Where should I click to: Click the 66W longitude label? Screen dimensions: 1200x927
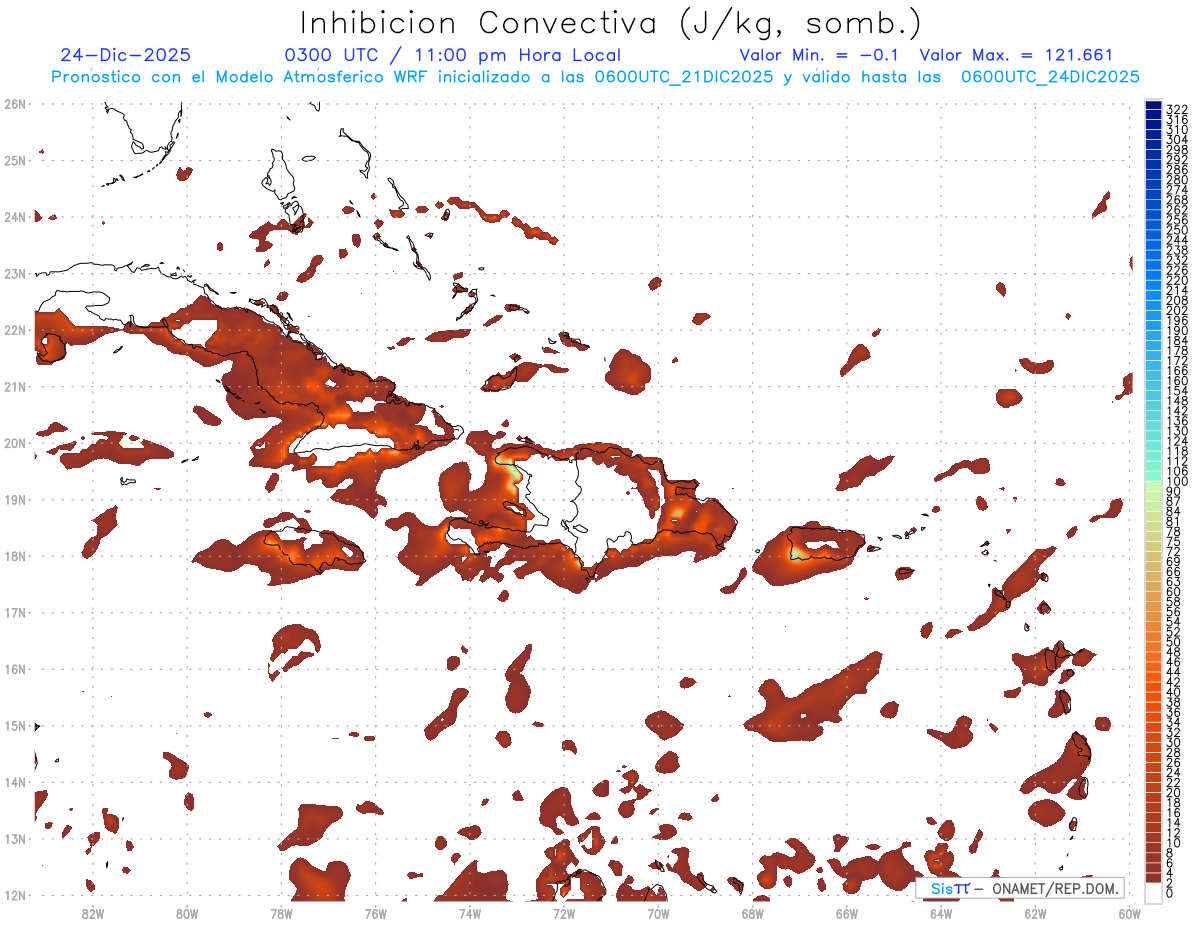tap(846, 912)
